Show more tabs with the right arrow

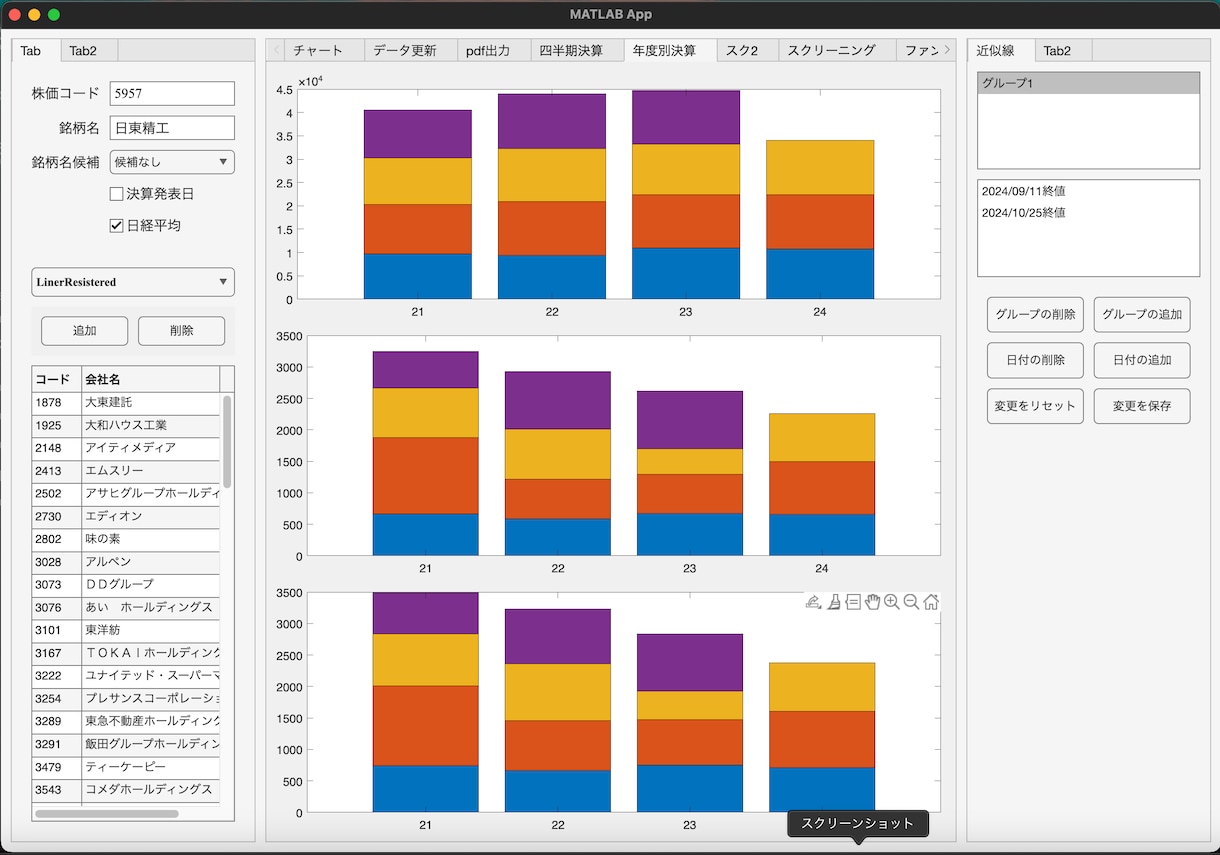(x=947, y=50)
